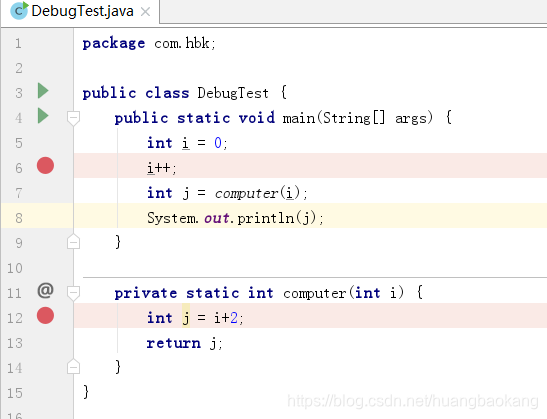Screen dimensions: 547x419
Task: Run class DebugTest from the line 3 gutter arrow
Action: [43, 91]
